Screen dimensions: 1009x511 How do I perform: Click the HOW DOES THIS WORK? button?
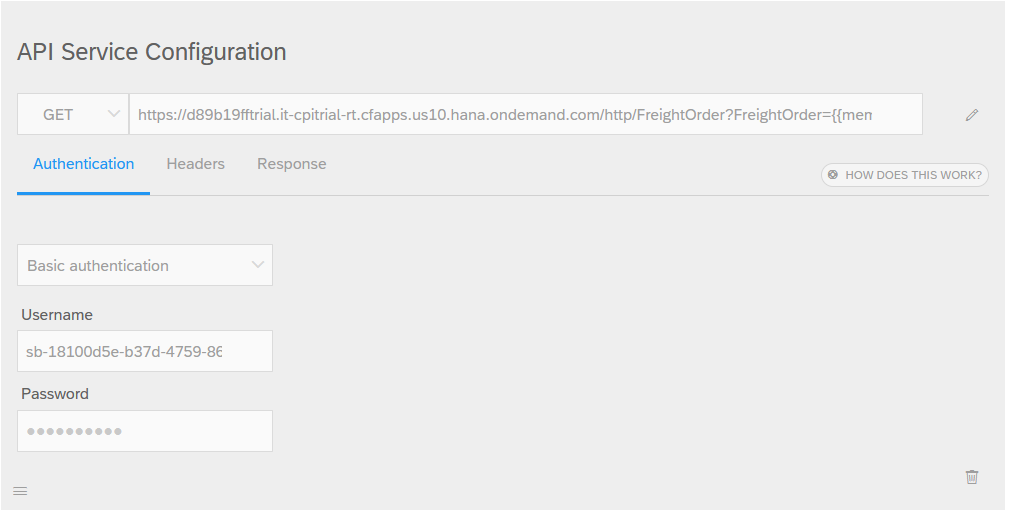[905, 175]
